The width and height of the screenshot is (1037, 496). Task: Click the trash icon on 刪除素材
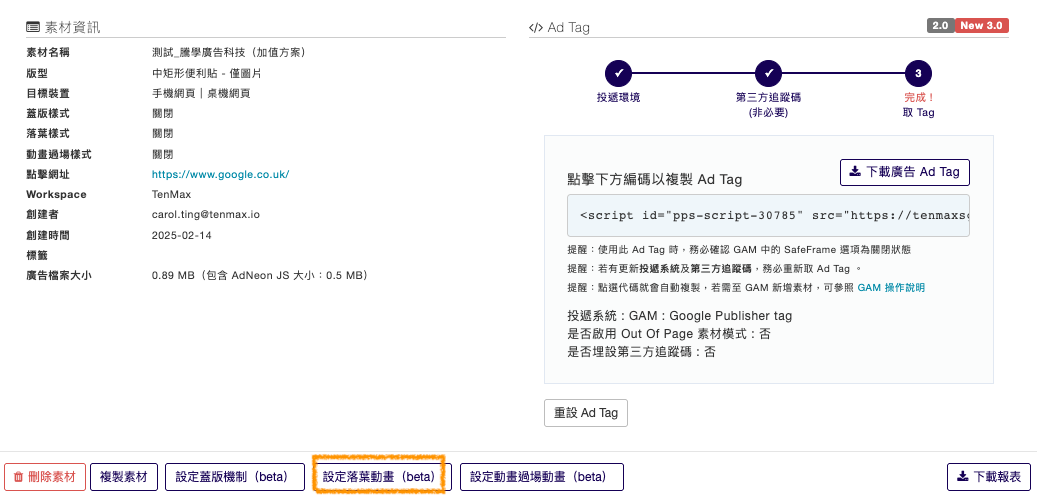coord(19,477)
